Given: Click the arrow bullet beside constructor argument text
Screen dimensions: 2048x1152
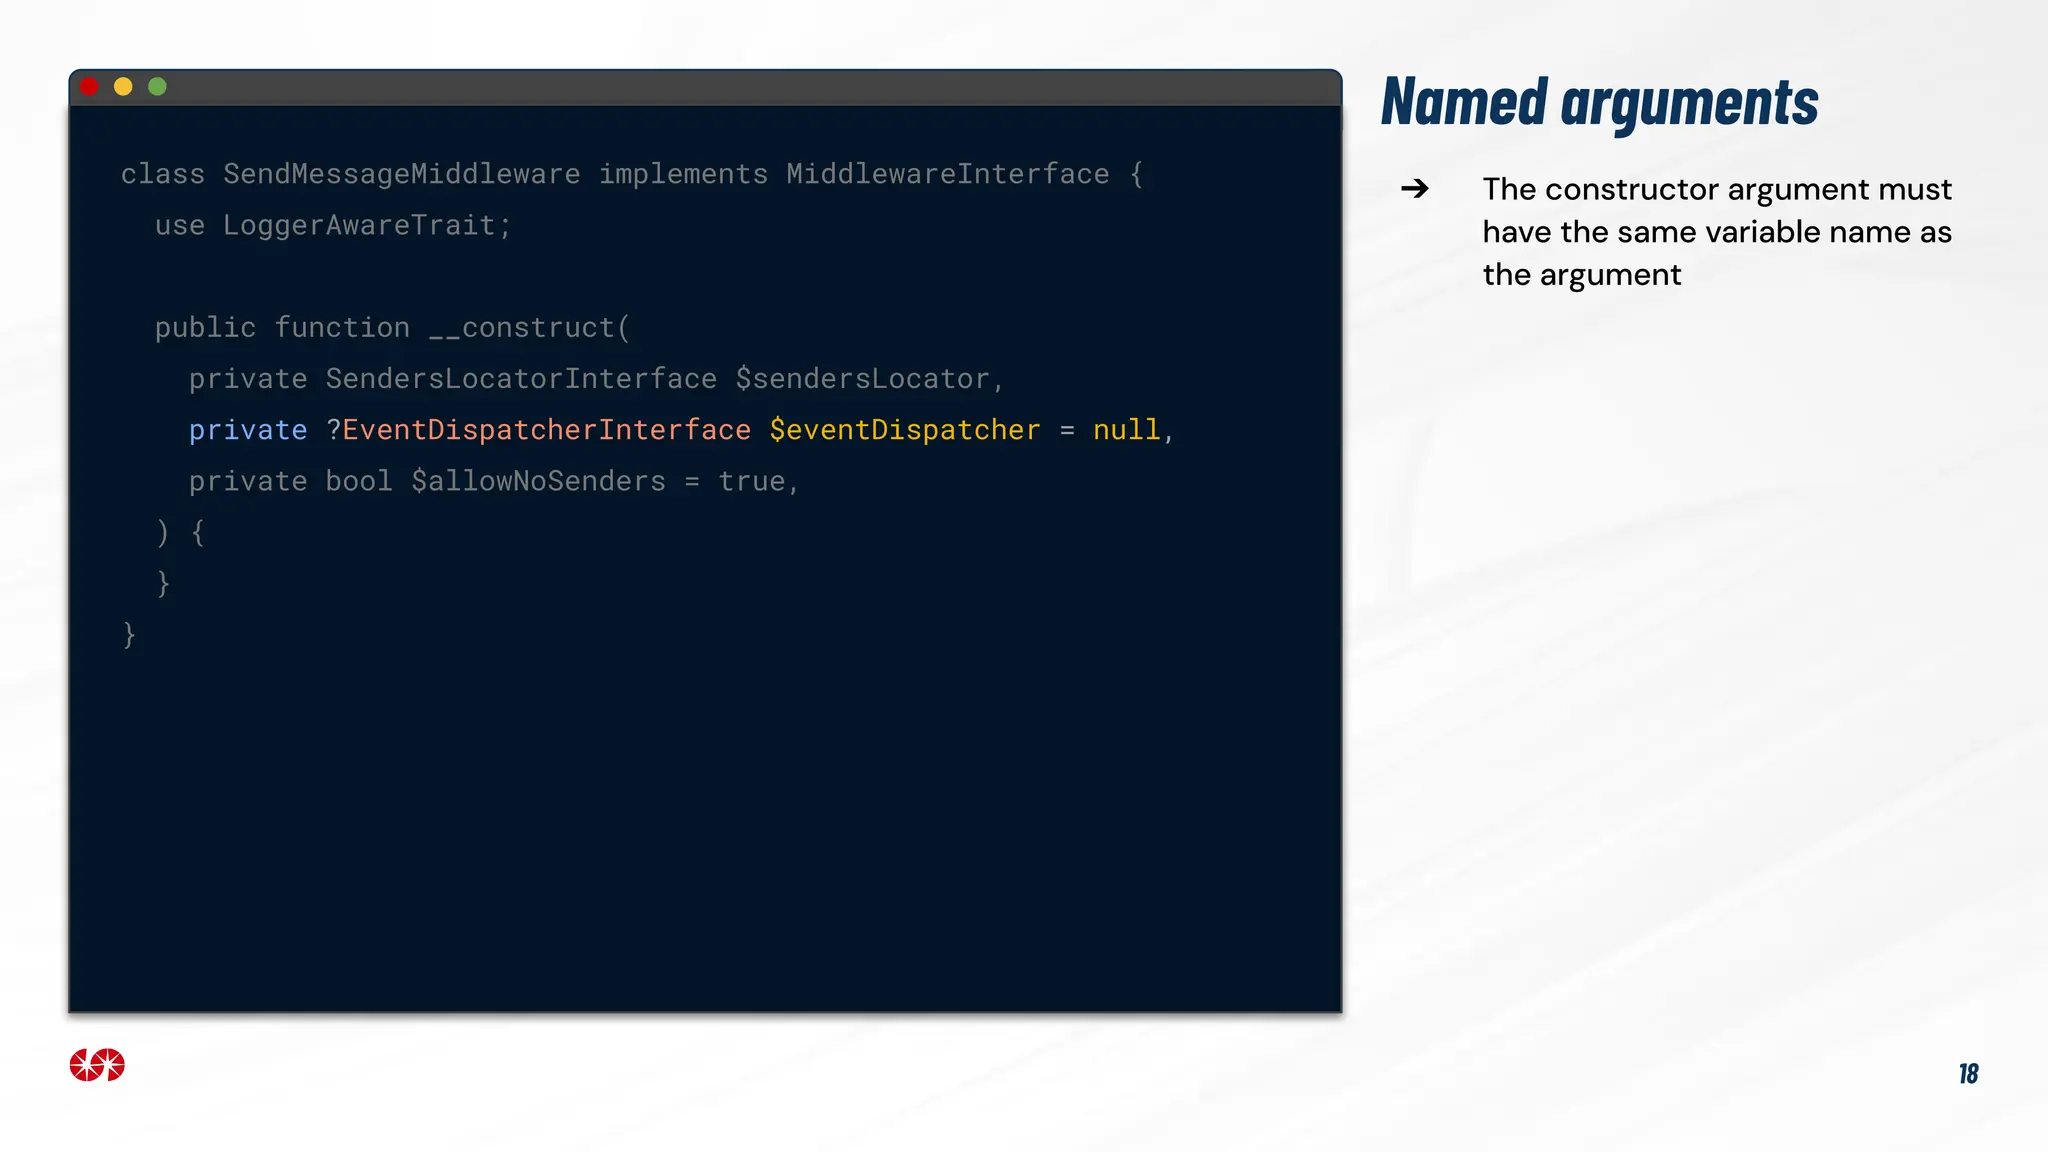Looking at the screenshot, I should point(1414,188).
